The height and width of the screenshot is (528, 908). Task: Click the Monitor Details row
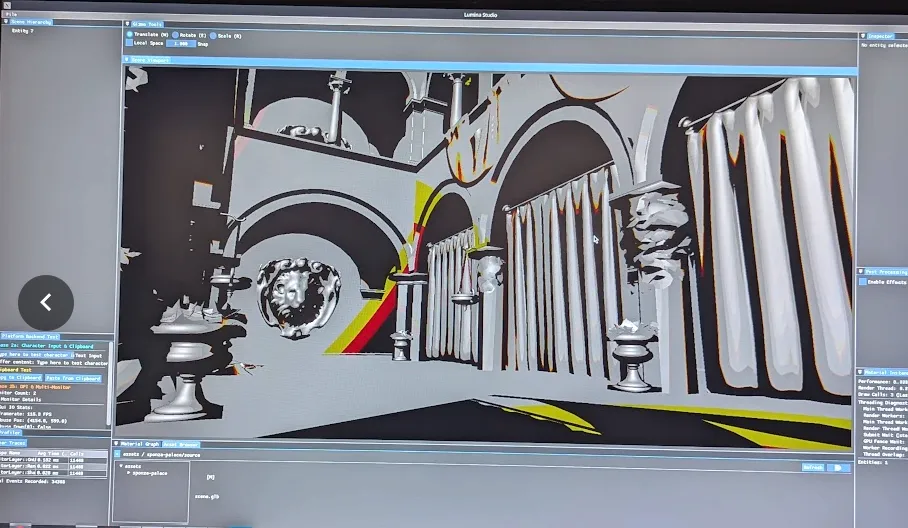click(x=21, y=399)
